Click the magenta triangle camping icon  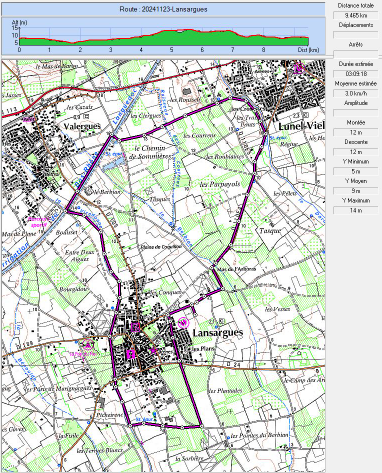point(88,345)
